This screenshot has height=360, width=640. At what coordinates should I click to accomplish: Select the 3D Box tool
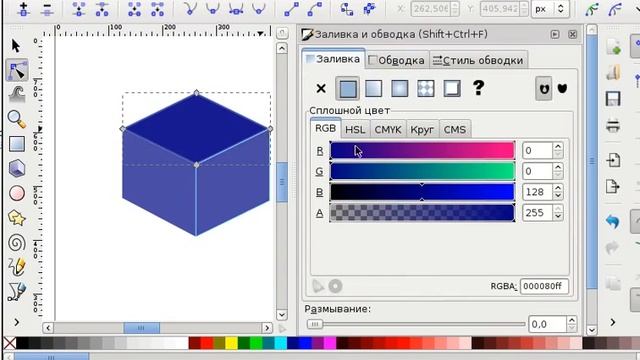[x=17, y=168]
